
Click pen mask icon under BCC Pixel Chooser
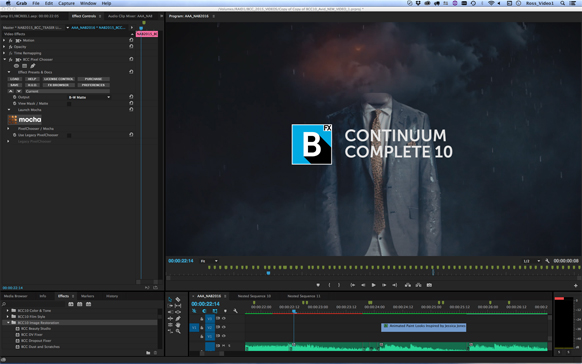pyautogui.click(x=33, y=66)
